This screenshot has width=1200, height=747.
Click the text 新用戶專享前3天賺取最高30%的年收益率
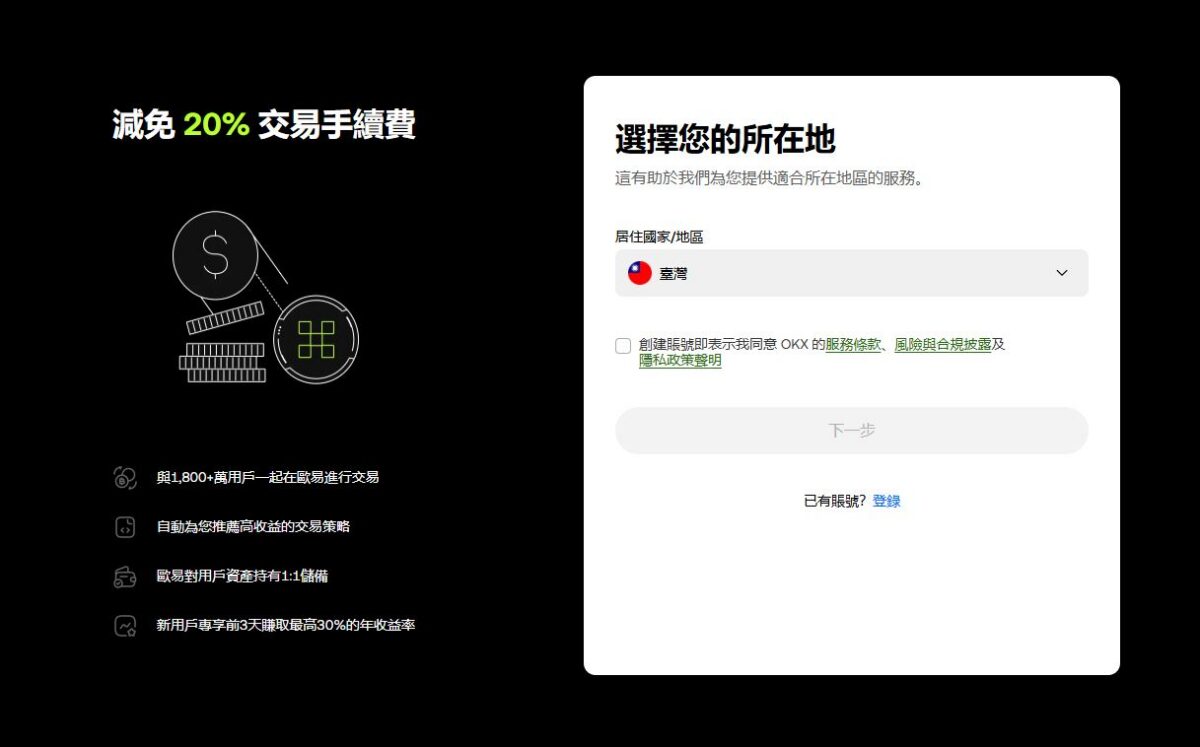[x=286, y=626]
